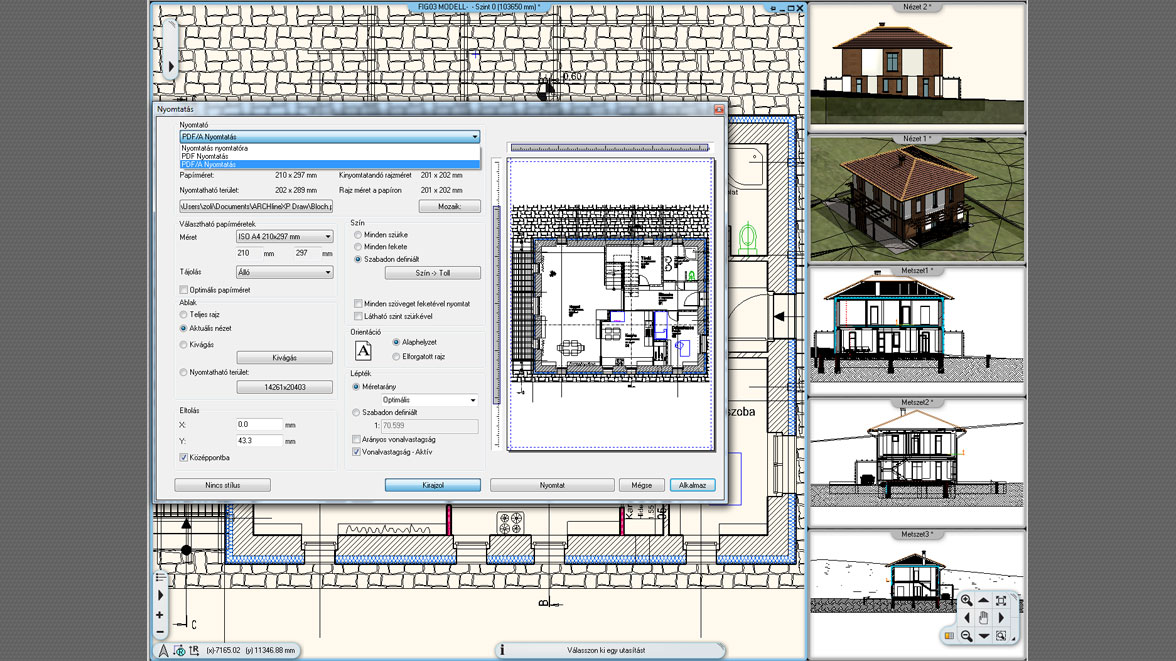Click the X offset input field

click(259, 425)
